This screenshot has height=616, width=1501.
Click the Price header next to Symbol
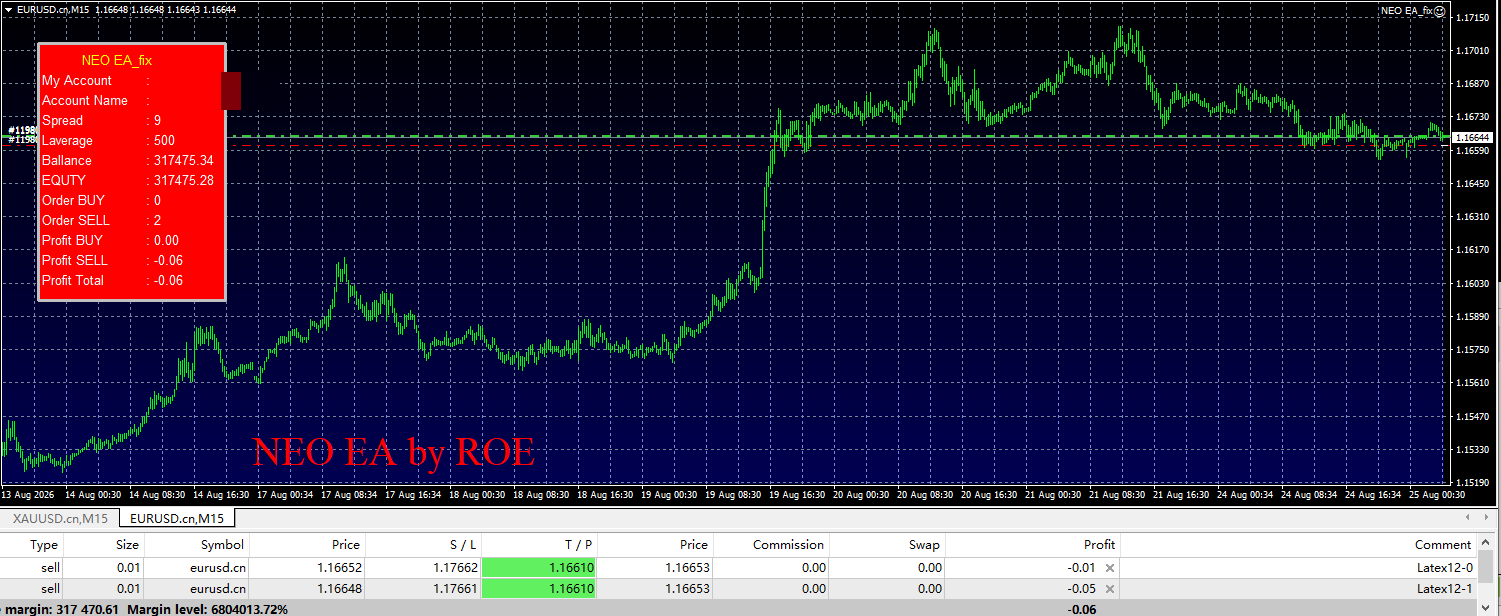click(307, 545)
